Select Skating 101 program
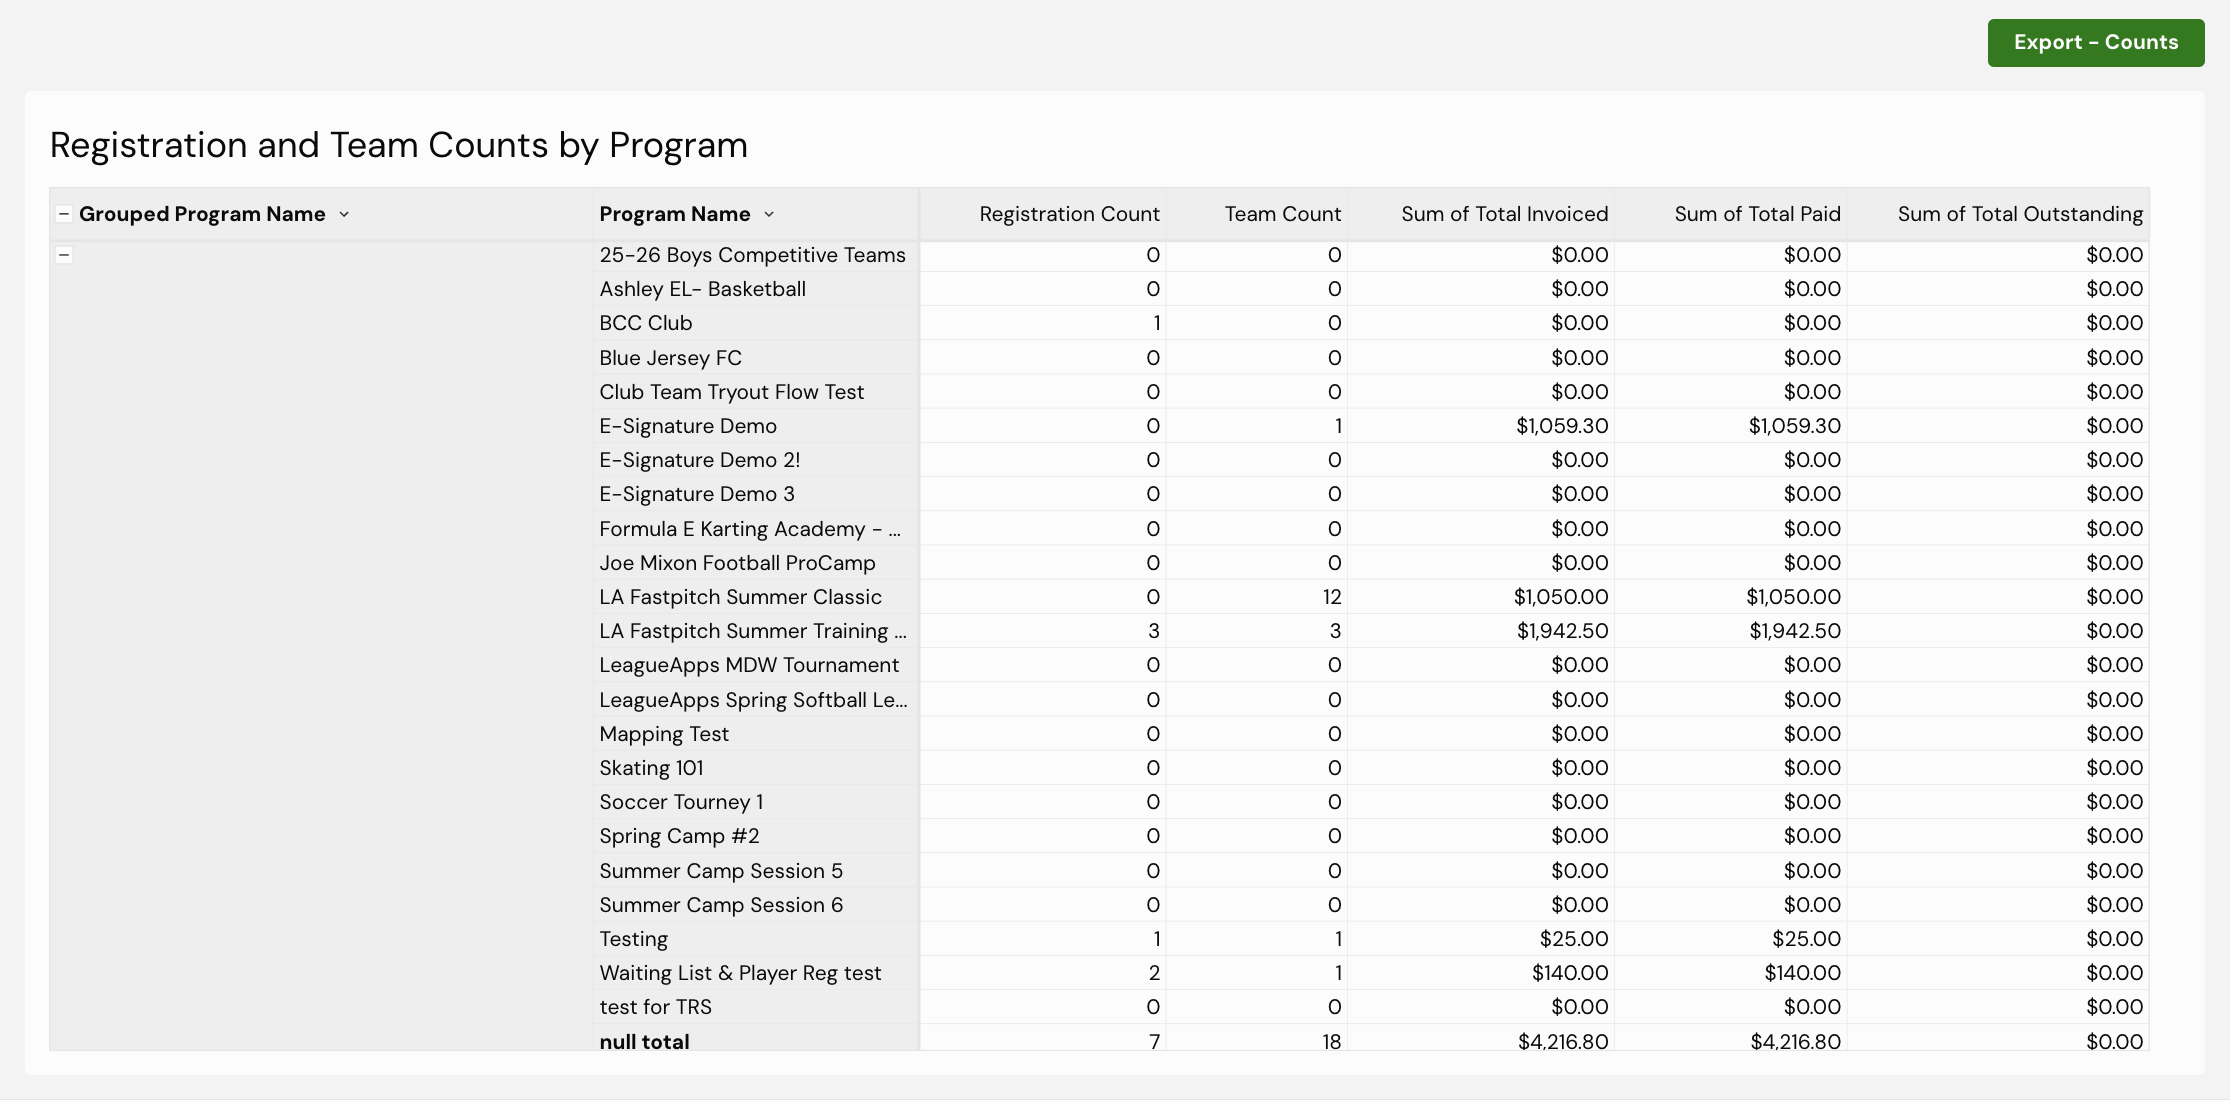This screenshot has height=1100, width=2230. 651,768
